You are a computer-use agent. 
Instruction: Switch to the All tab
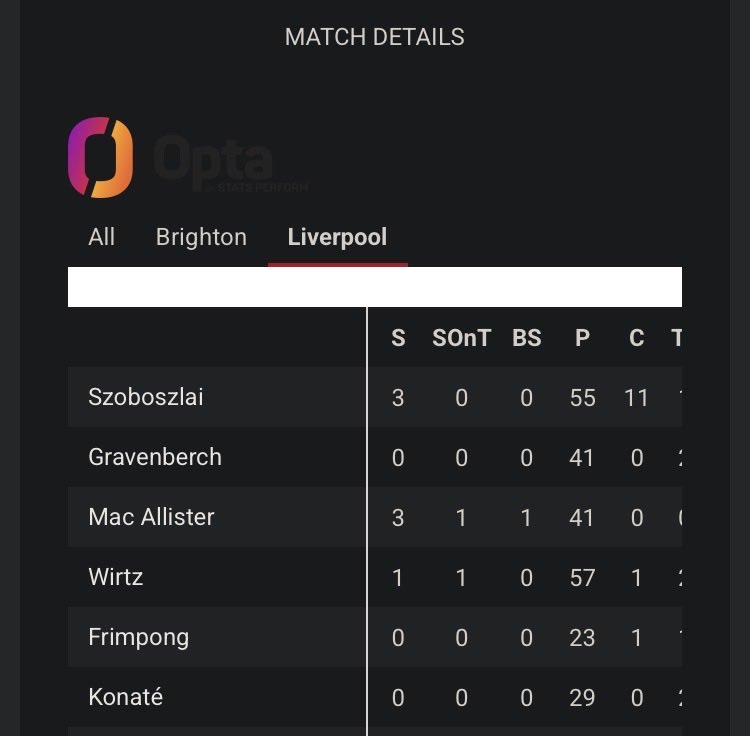point(101,237)
